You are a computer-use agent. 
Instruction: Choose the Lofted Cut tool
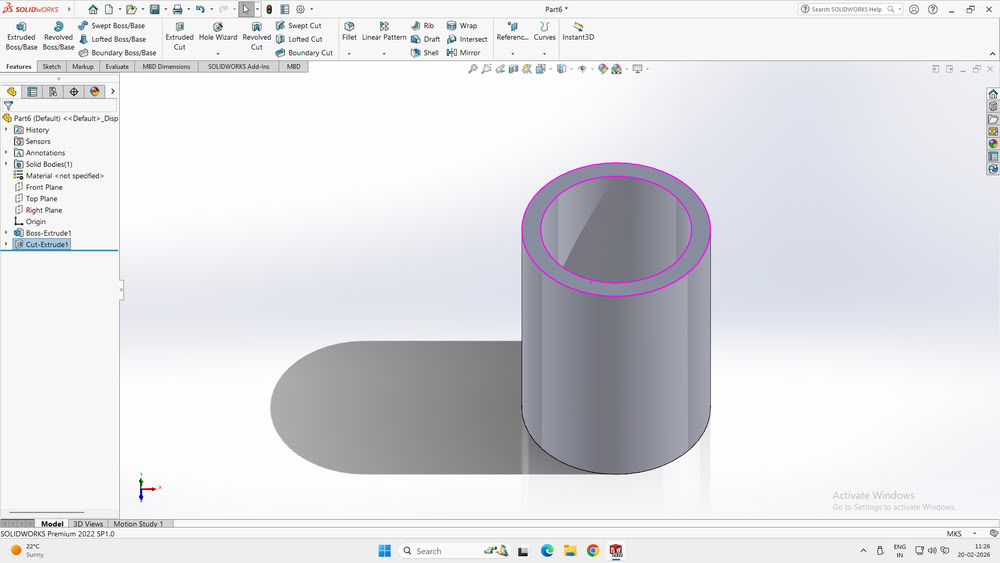(x=299, y=39)
